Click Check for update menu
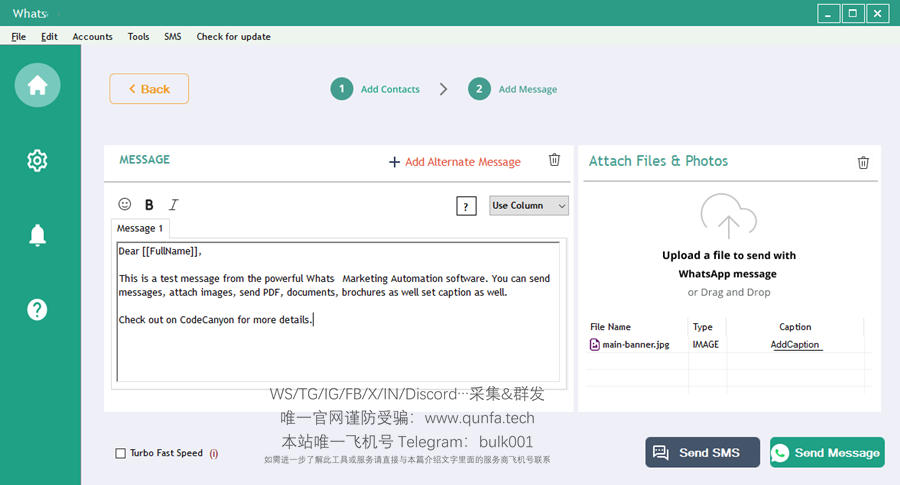Viewport: 900px width, 485px height. tap(234, 37)
